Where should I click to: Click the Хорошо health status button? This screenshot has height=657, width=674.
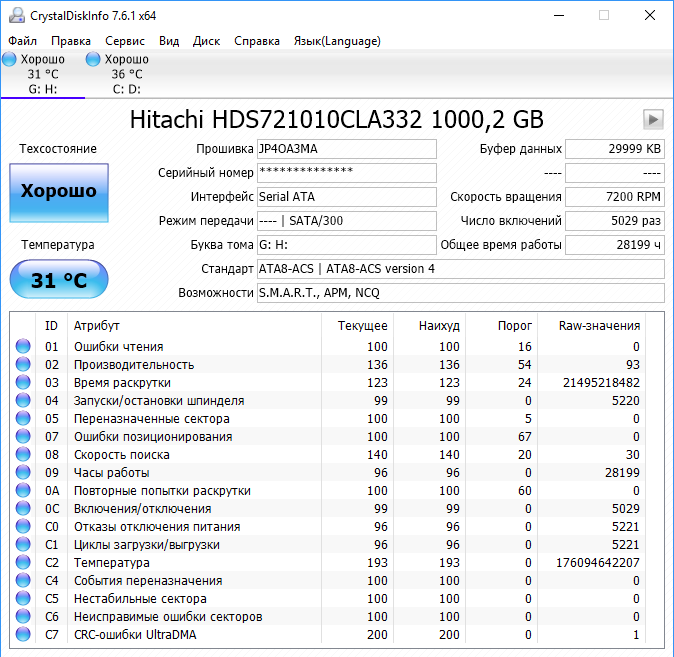click(59, 193)
